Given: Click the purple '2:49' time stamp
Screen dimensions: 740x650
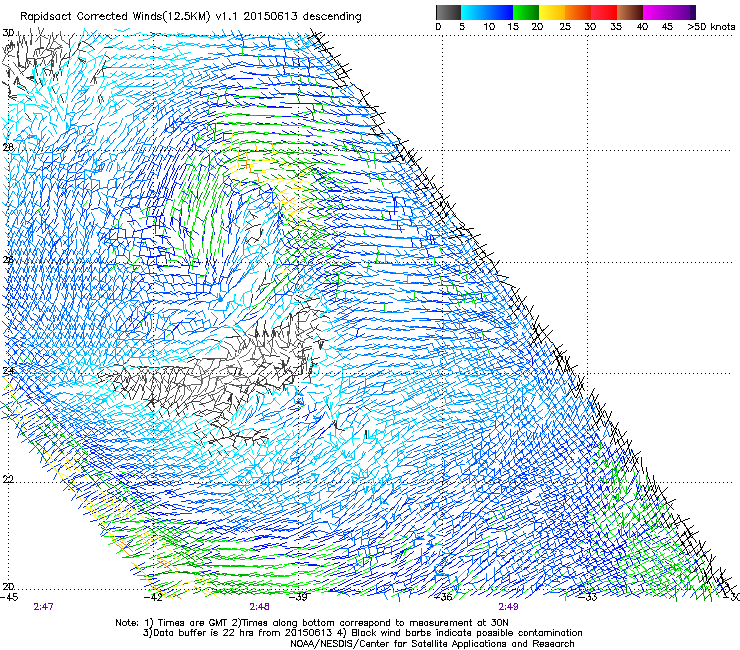Looking at the screenshot, I should (x=508, y=607).
